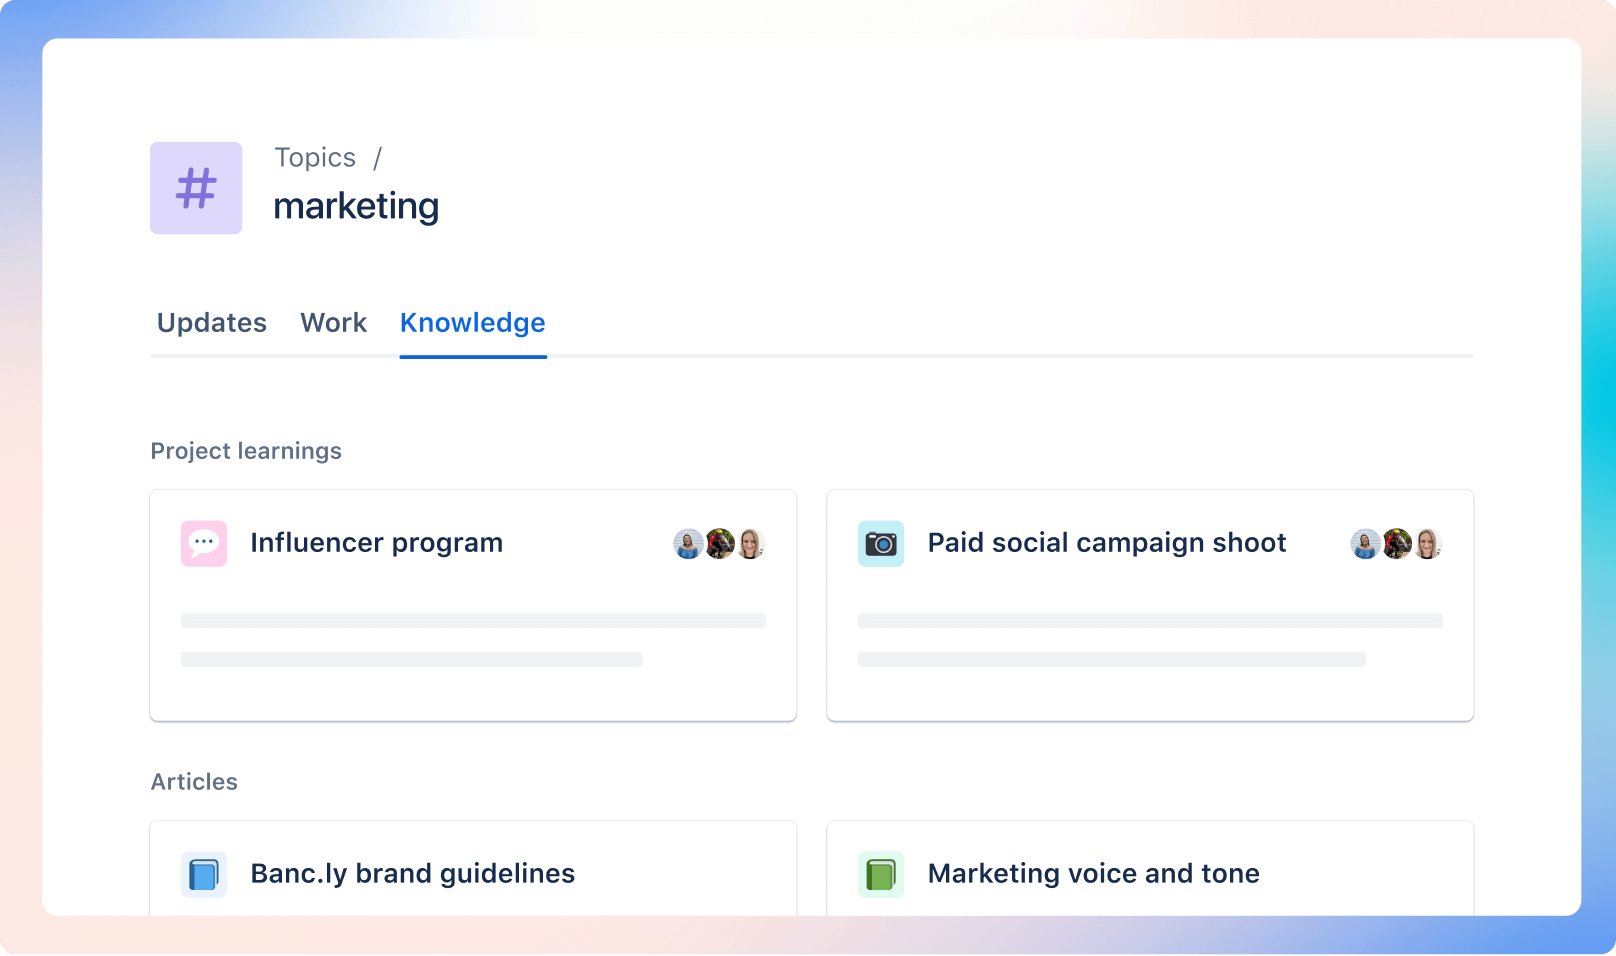Image resolution: width=1616 pixels, height=956 pixels.
Task: Go back to Topics breadcrumb
Action: click(x=315, y=158)
